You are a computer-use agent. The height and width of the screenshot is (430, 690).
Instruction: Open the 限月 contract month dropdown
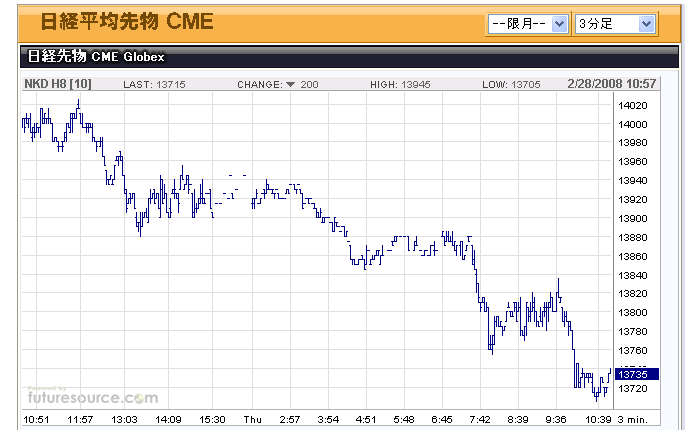528,24
